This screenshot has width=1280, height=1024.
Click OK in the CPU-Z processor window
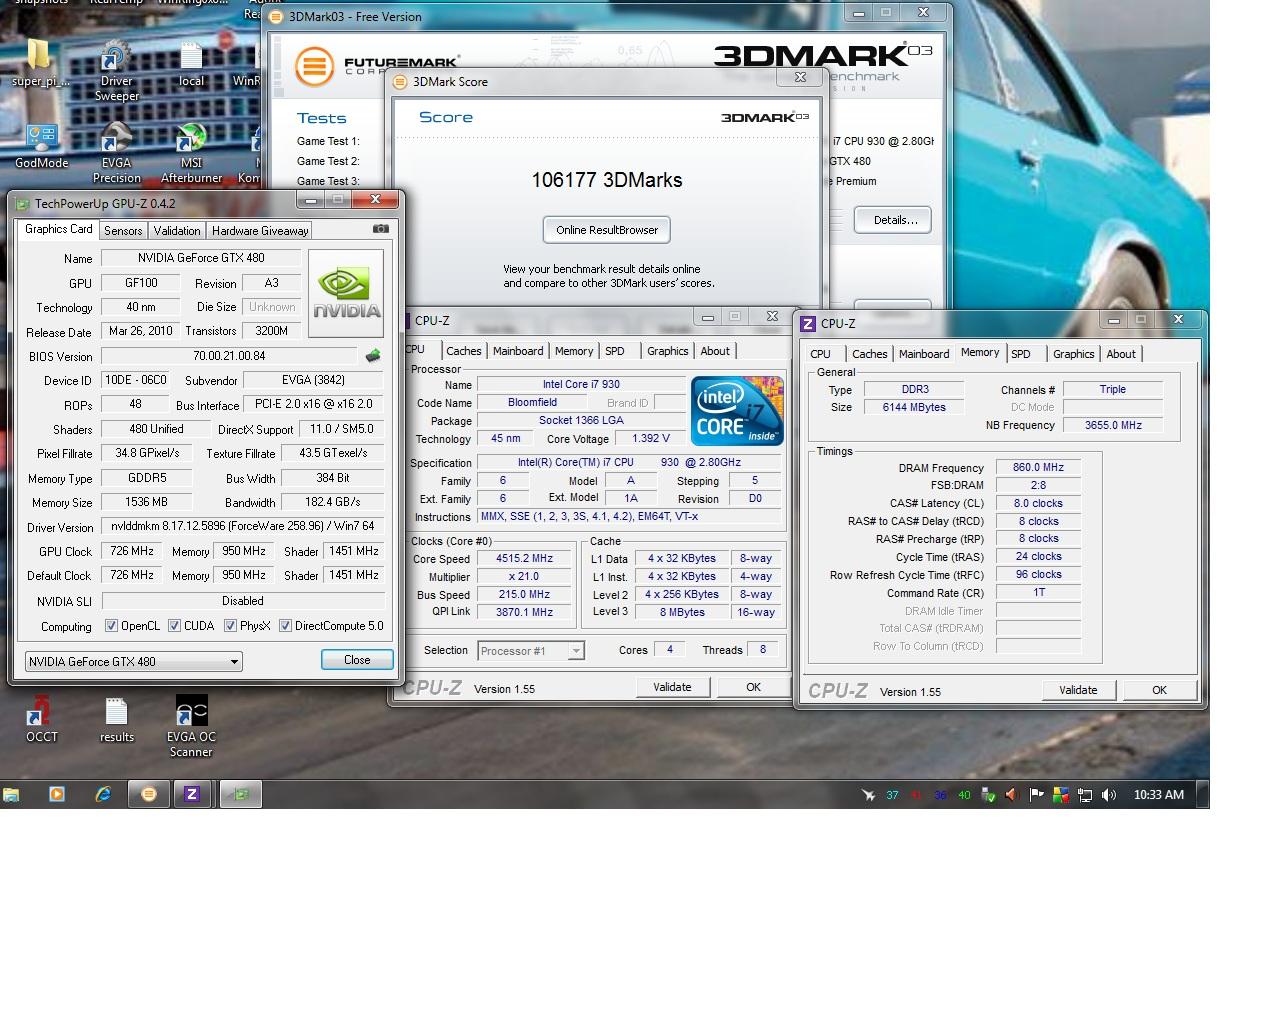753,687
